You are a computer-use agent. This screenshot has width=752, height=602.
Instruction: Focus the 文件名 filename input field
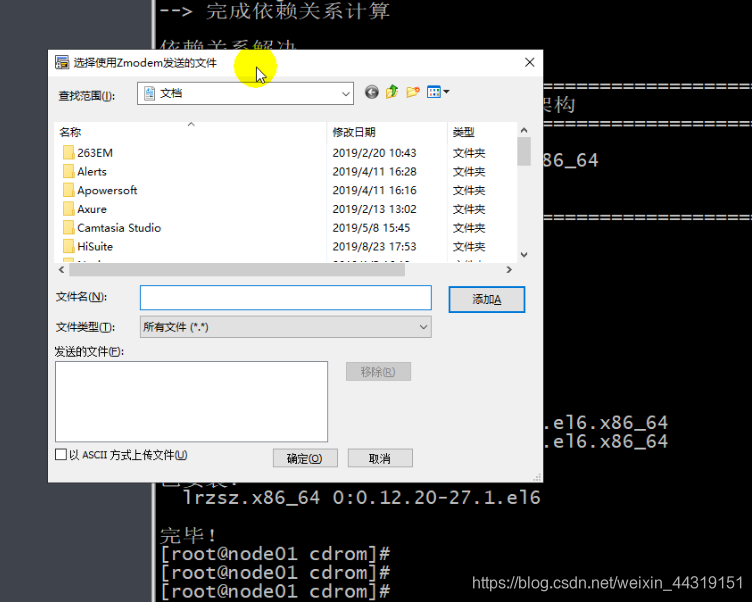coord(285,298)
